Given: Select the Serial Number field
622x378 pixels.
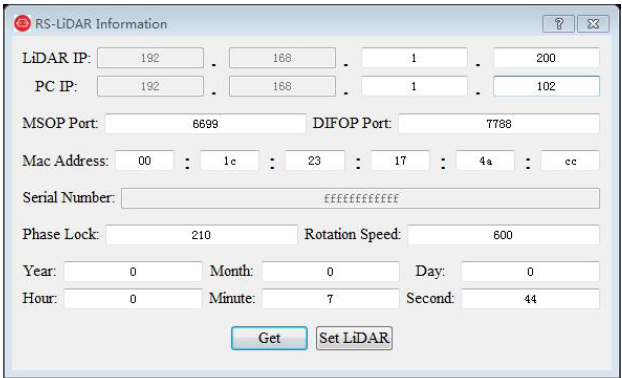Looking at the screenshot, I should click(x=360, y=198).
